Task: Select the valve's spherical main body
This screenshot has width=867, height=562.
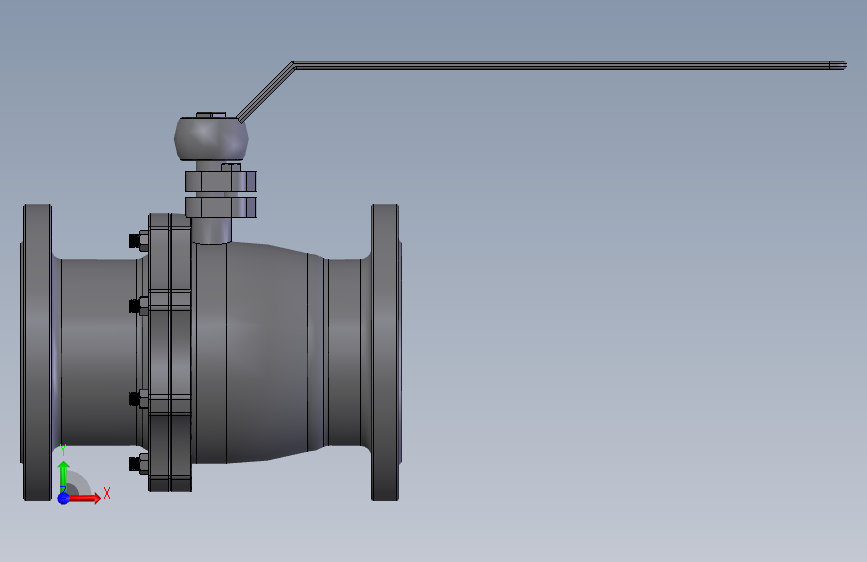Action: (x=260, y=352)
